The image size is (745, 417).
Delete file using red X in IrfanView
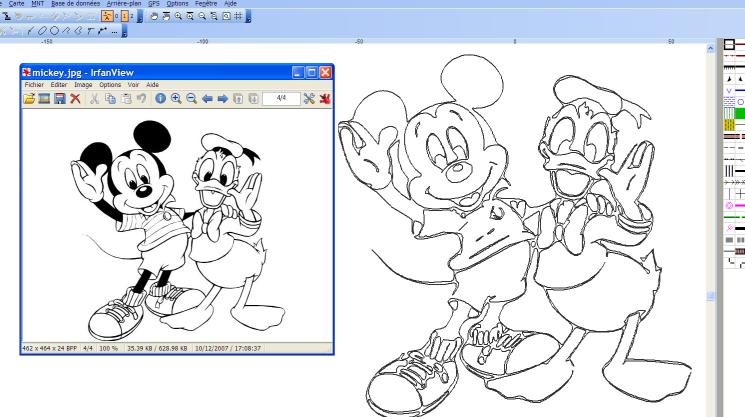(x=75, y=98)
